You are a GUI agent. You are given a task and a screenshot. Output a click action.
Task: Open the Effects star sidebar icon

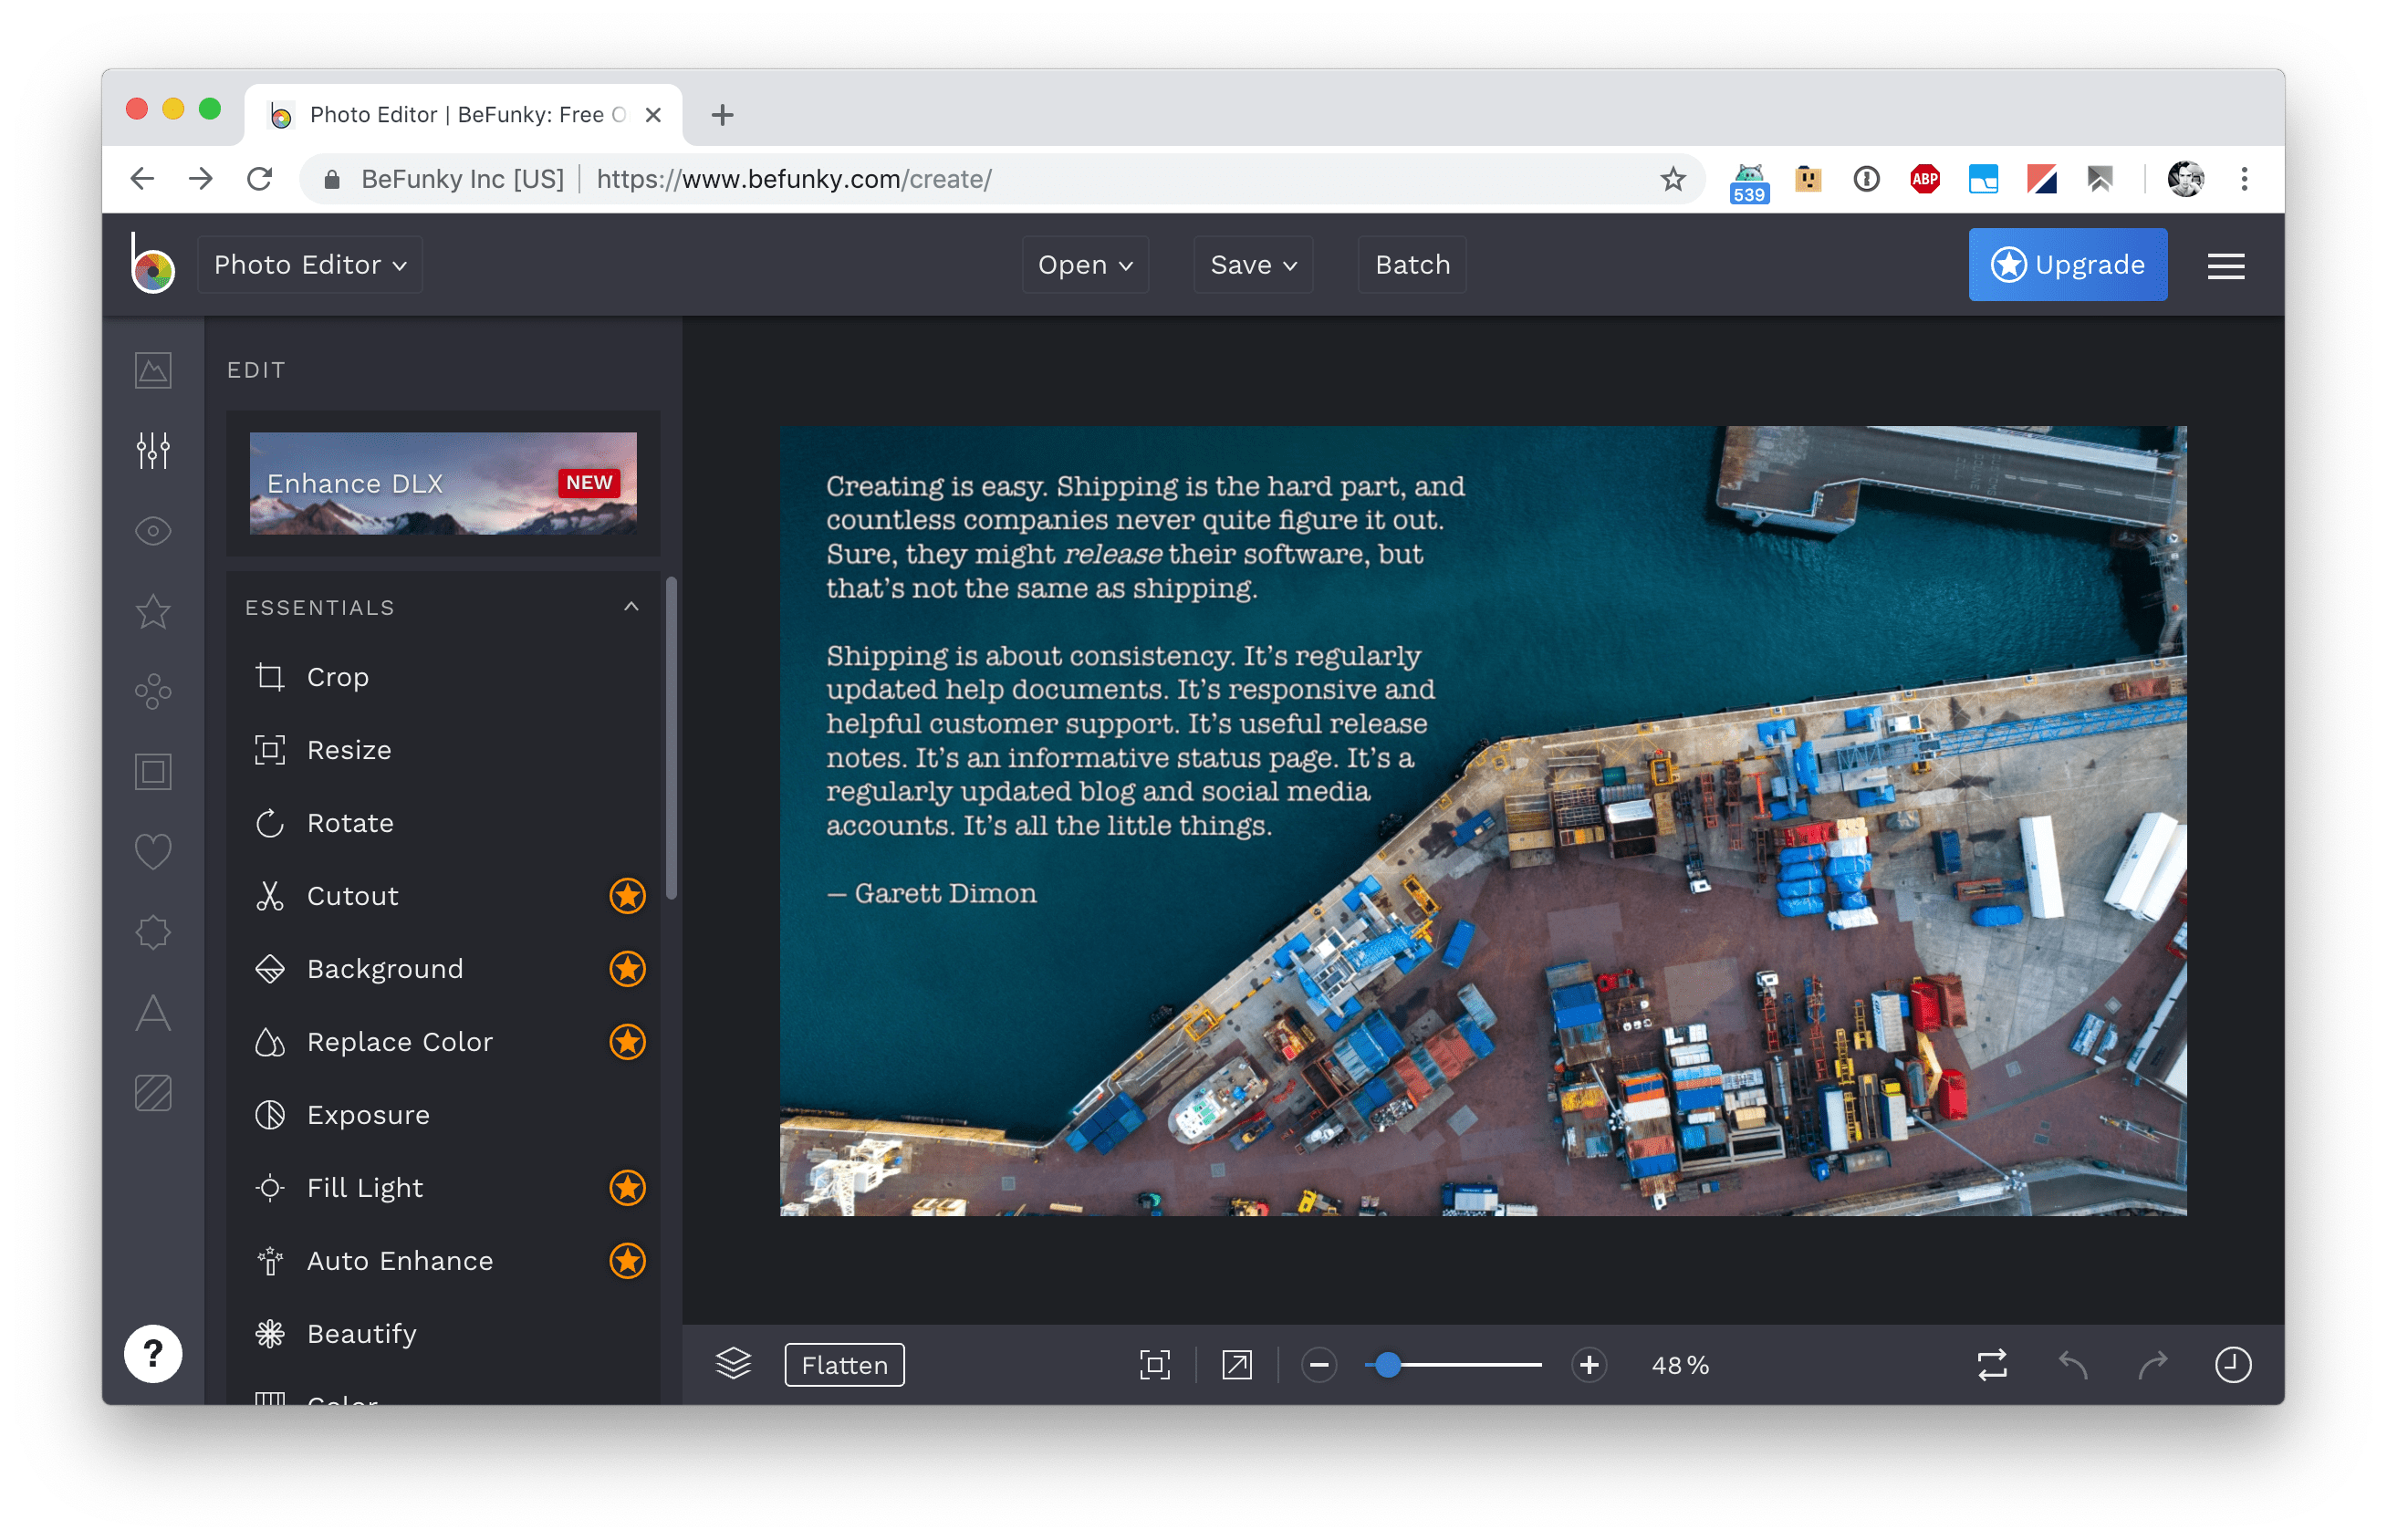pos(153,611)
